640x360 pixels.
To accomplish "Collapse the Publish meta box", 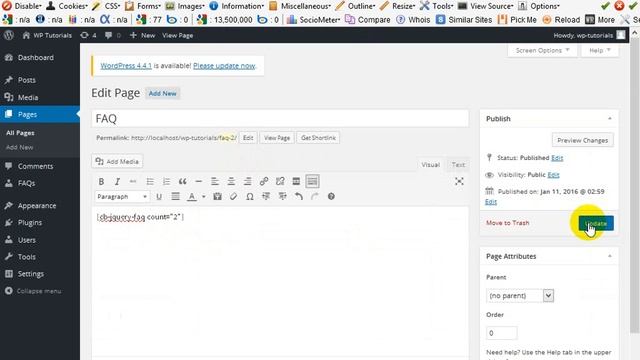I will coord(610,119).
